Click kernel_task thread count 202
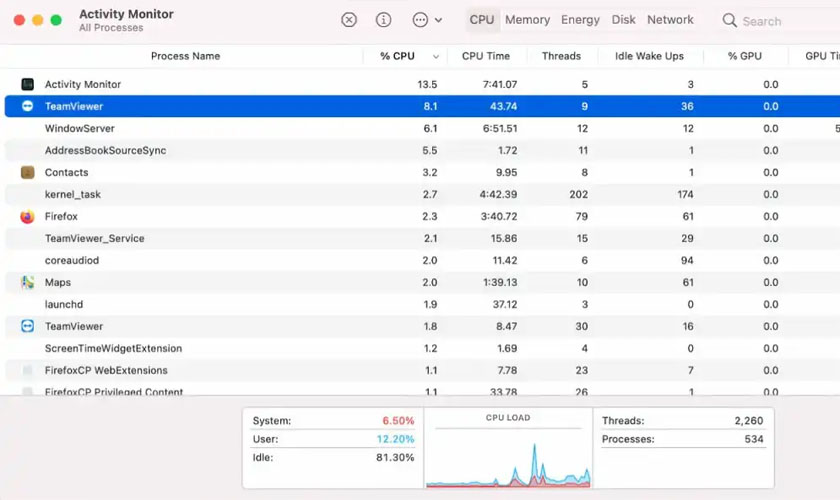Image resolution: width=840 pixels, height=500 pixels. (x=579, y=194)
